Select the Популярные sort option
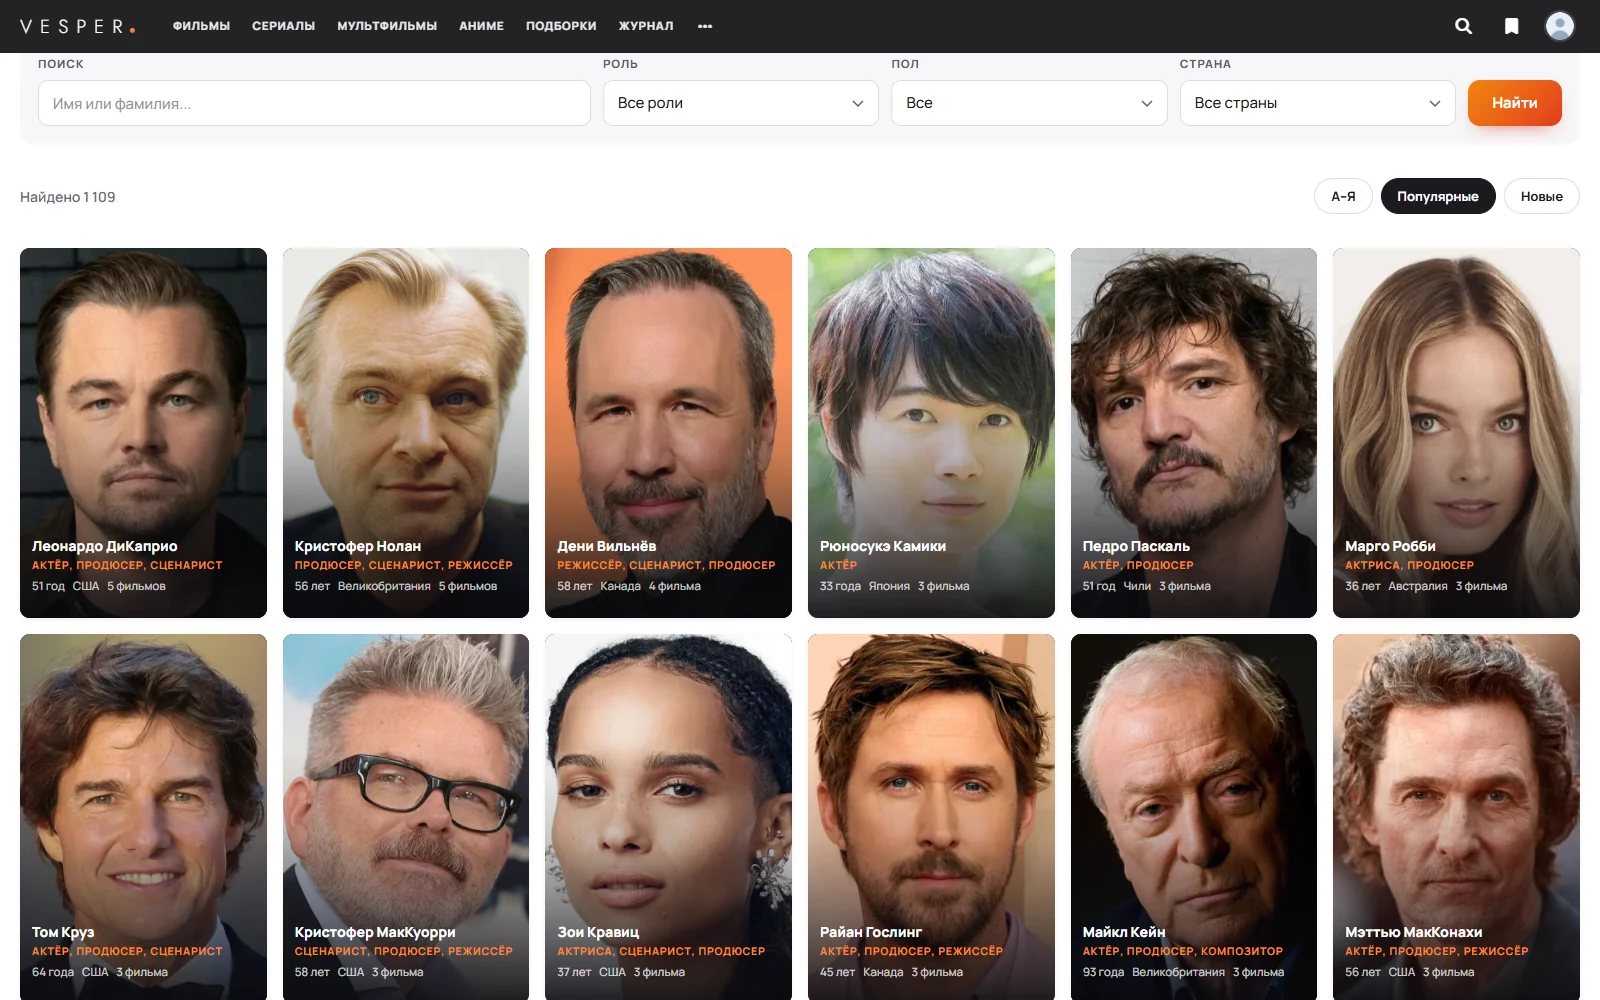The width and height of the screenshot is (1600, 1000). coord(1438,196)
